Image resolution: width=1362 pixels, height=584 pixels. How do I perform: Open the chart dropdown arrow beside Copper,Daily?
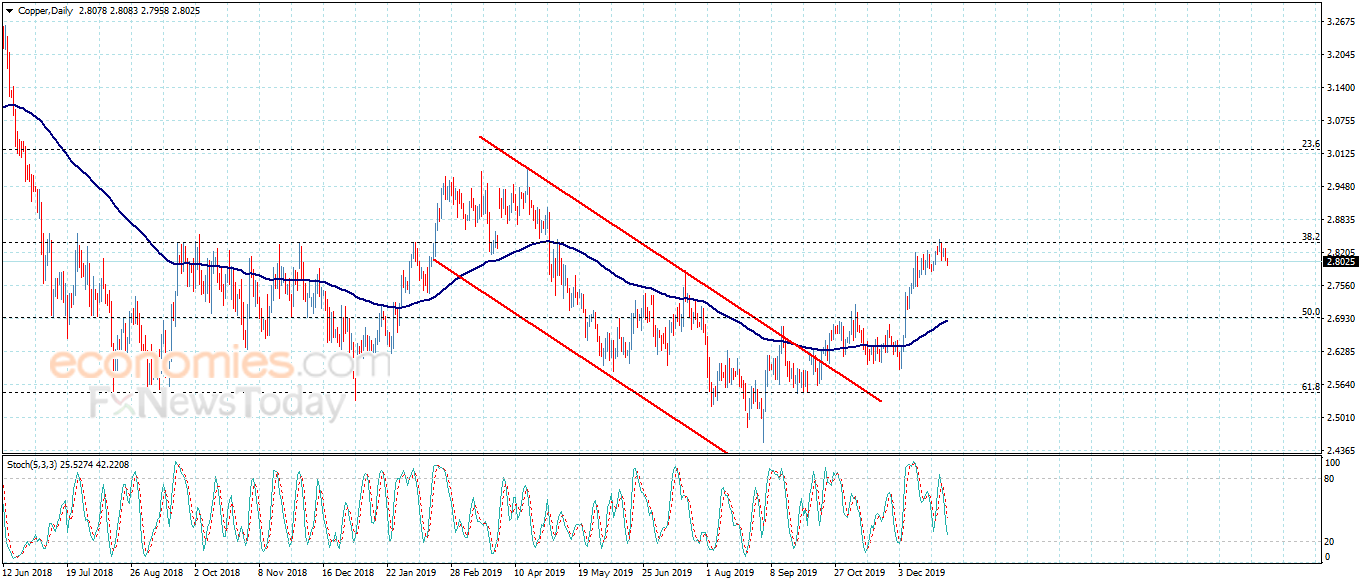click(9, 10)
